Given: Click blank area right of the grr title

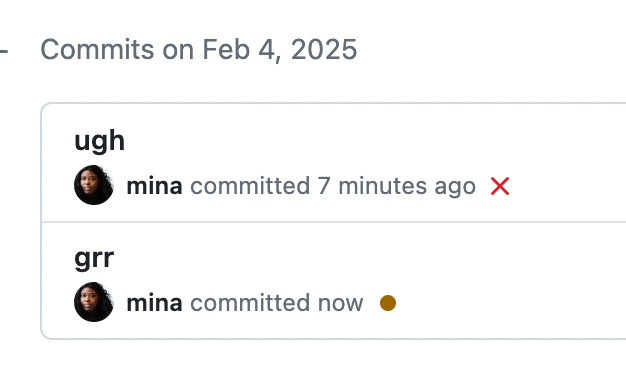Looking at the screenshot, I should (x=371, y=258).
